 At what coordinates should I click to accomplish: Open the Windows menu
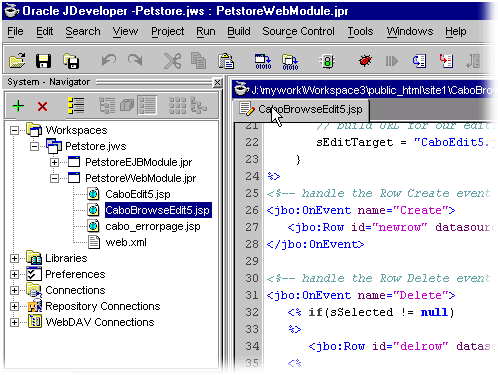(x=410, y=31)
